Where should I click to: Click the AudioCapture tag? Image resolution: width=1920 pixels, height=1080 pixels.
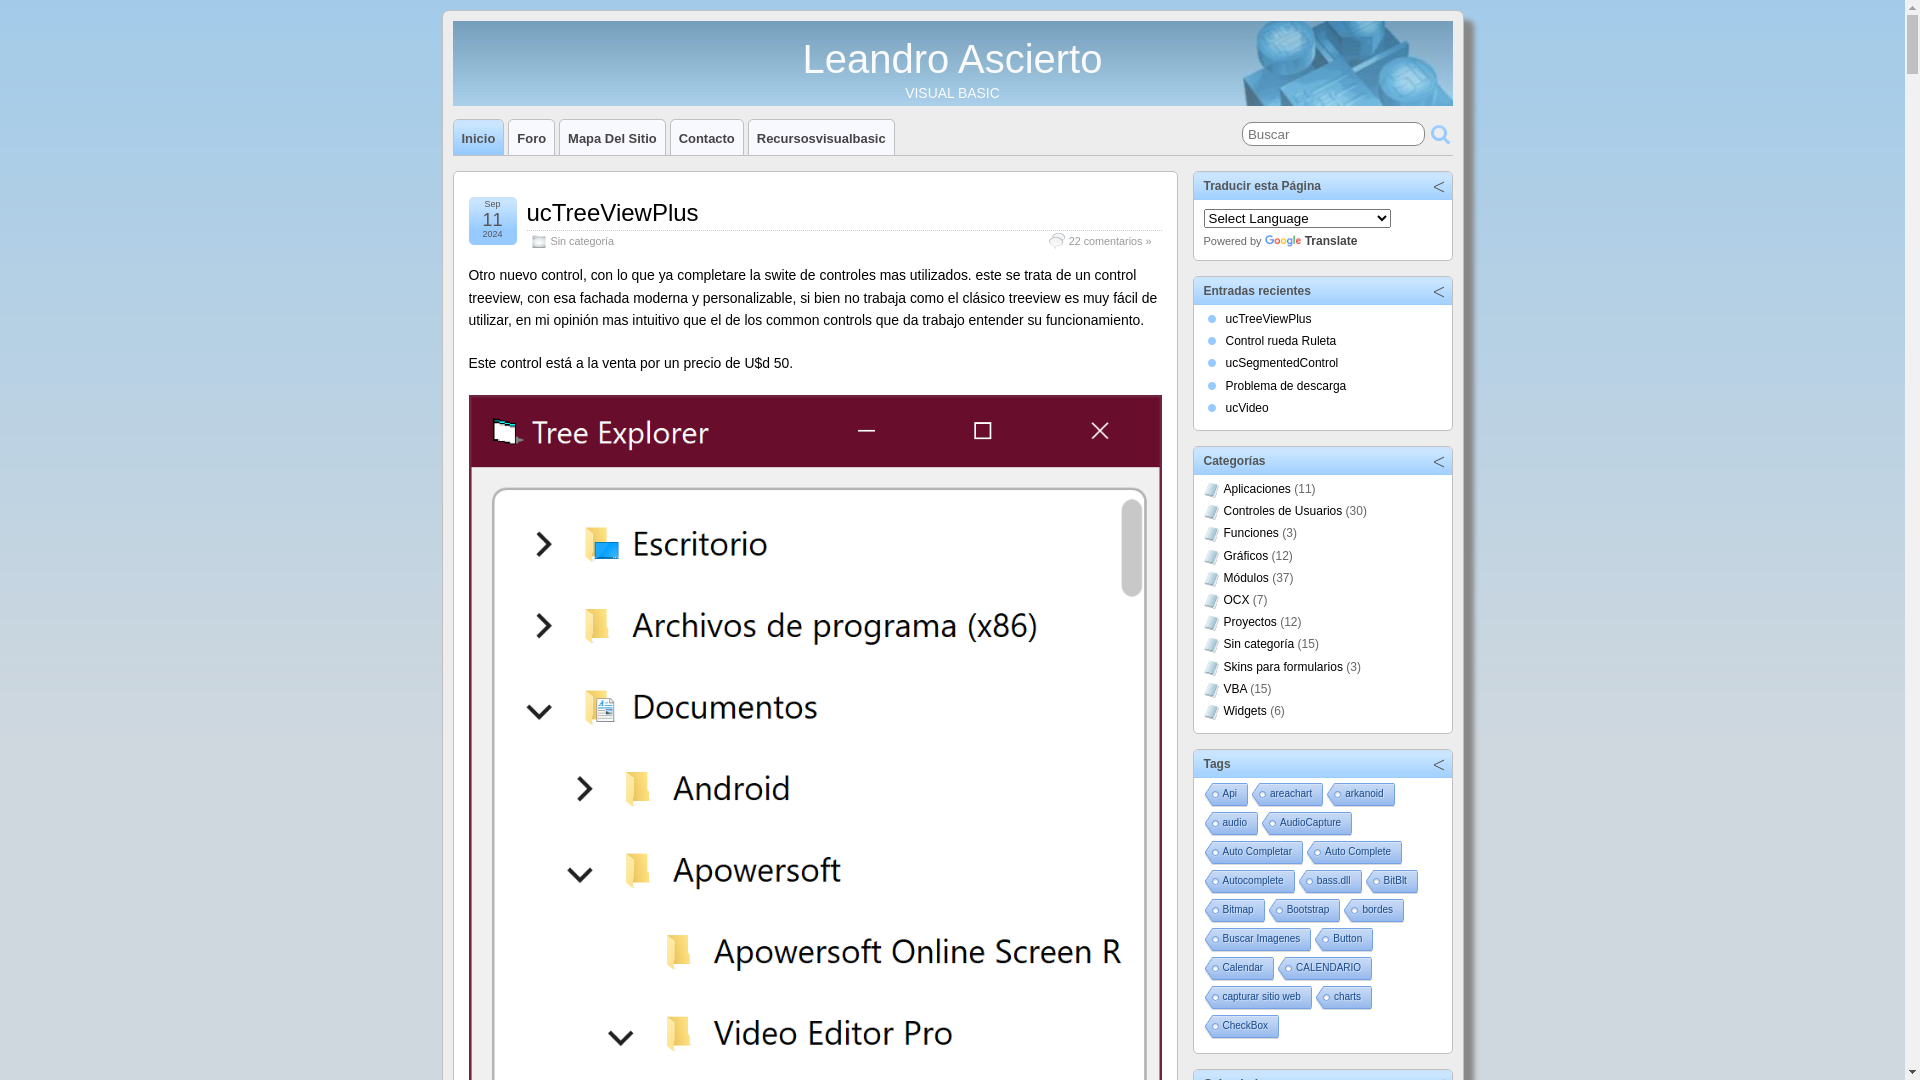tap(1309, 823)
